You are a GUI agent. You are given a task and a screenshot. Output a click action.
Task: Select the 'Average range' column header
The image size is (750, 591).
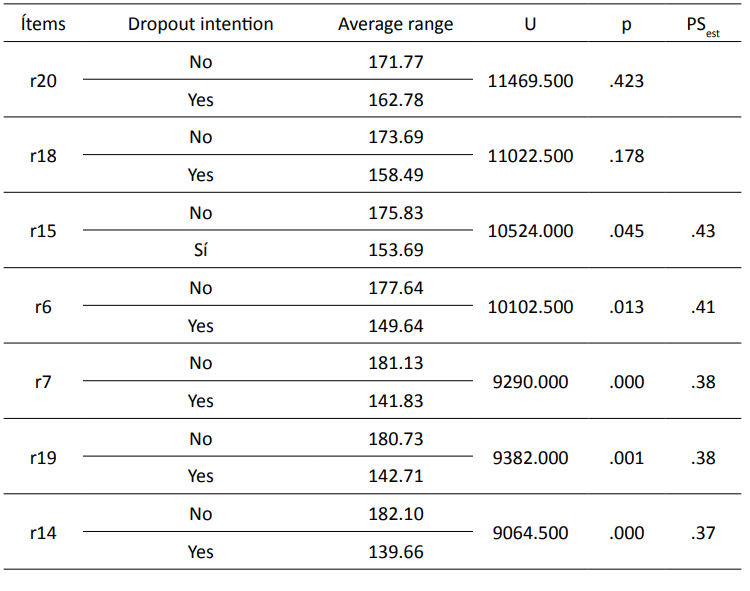395,24
